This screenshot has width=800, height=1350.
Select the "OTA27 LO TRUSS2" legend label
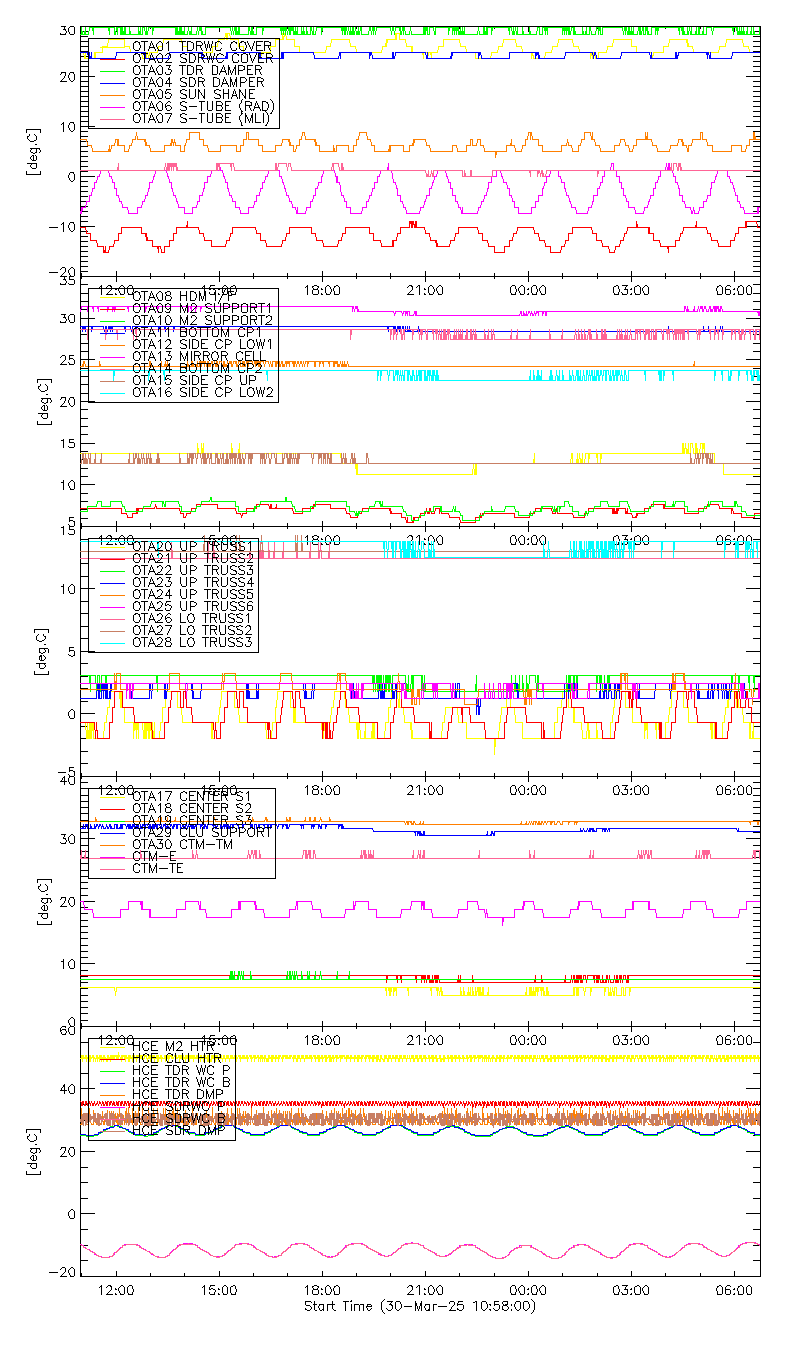[194, 630]
